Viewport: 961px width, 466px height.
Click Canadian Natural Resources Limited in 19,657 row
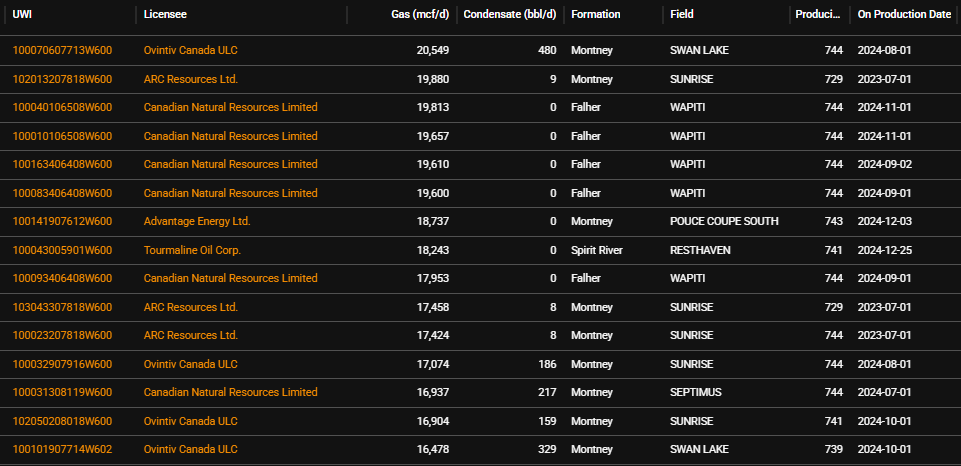230,136
